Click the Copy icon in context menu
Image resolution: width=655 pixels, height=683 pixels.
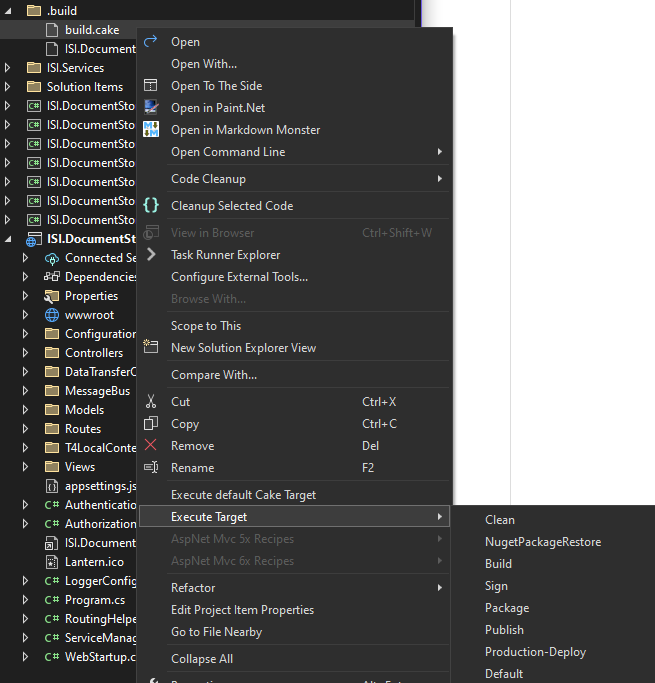tap(151, 424)
